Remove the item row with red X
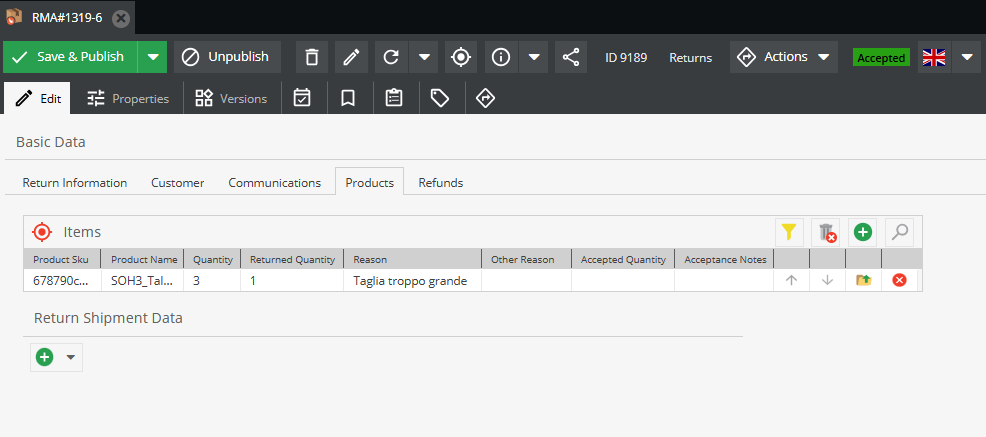The image size is (986, 437). 899,281
